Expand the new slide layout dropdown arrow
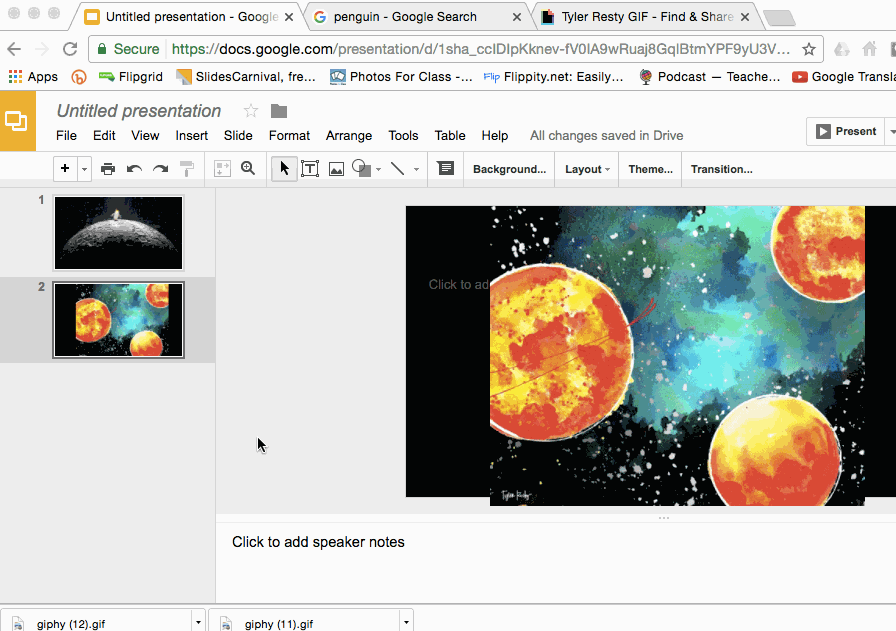Image resolution: width=896 pixels, height=631 pixels. [x=84, y=169]
